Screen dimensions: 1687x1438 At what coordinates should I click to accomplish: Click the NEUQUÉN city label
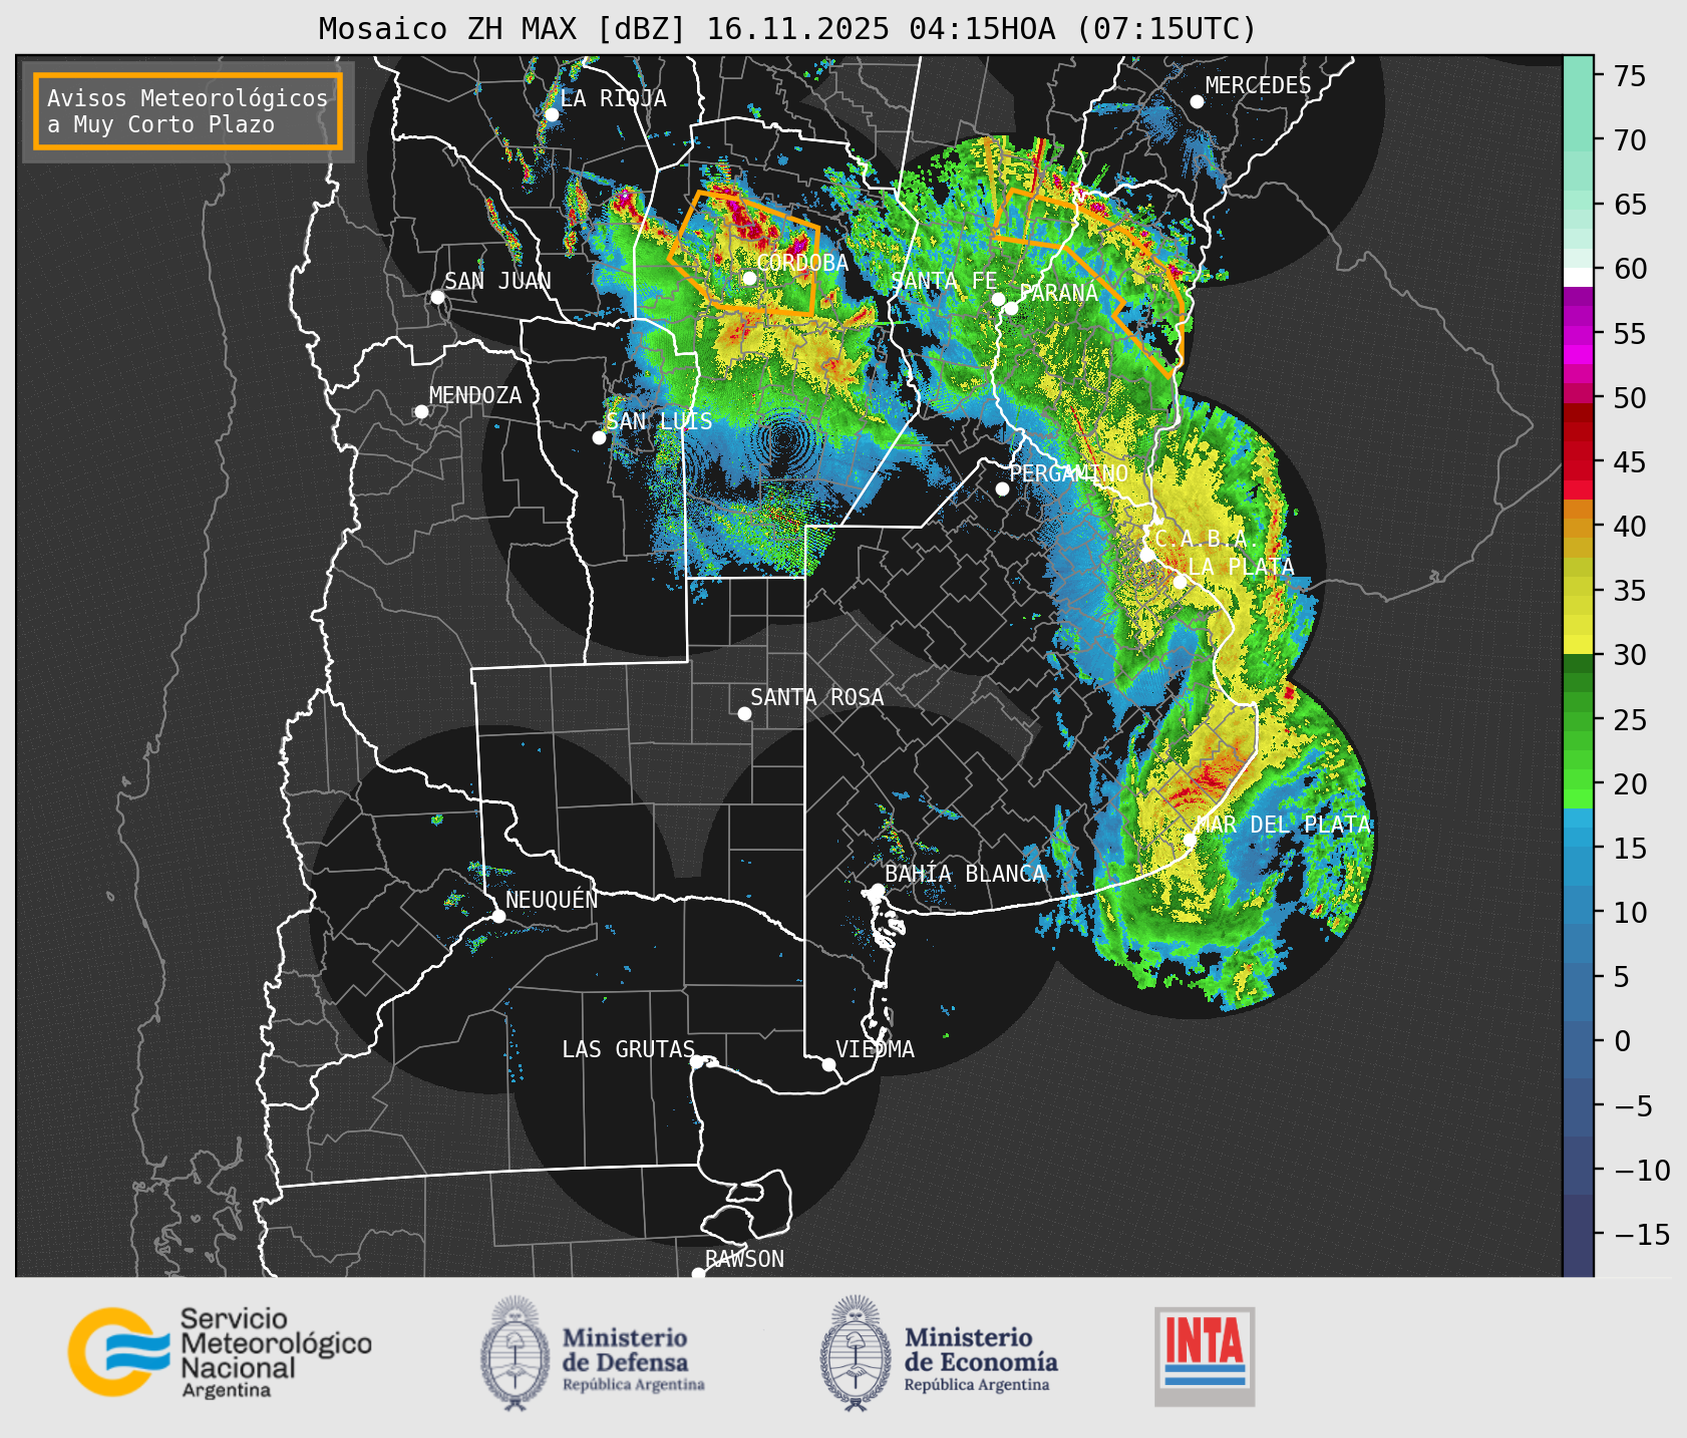tap(552, 900)
